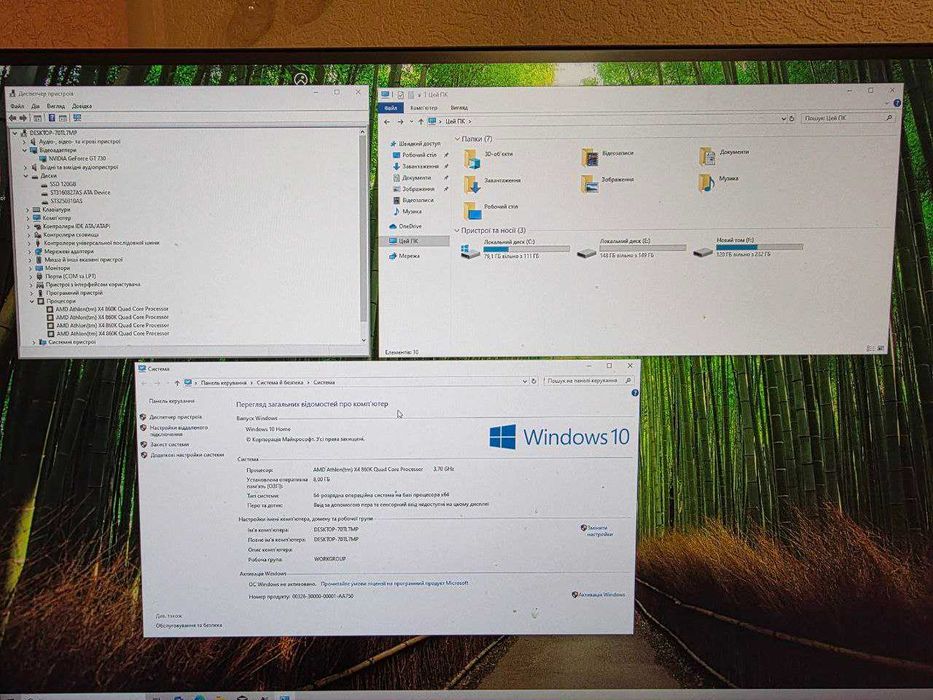Expand Мережеві адаптери category
Image resolution: width=933 pixels, height=700 pixels.
(30, 252)
